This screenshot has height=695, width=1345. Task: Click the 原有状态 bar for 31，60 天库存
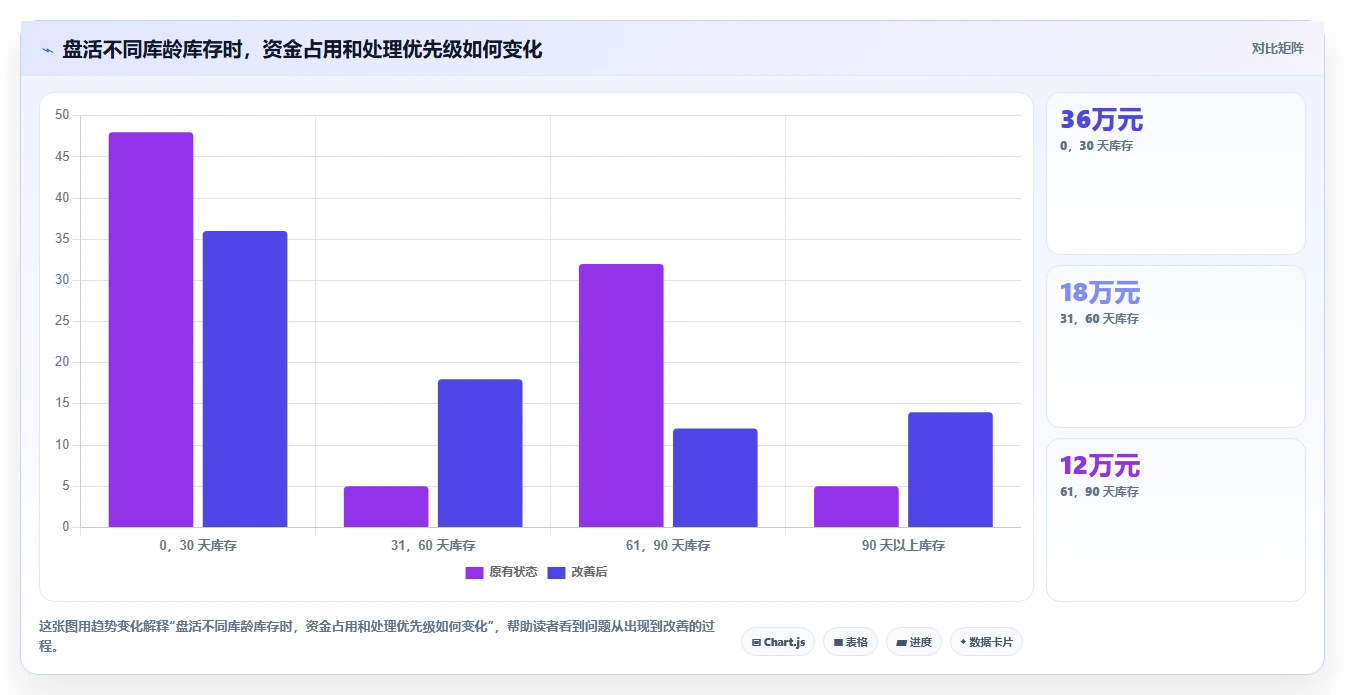pos(386,506)
